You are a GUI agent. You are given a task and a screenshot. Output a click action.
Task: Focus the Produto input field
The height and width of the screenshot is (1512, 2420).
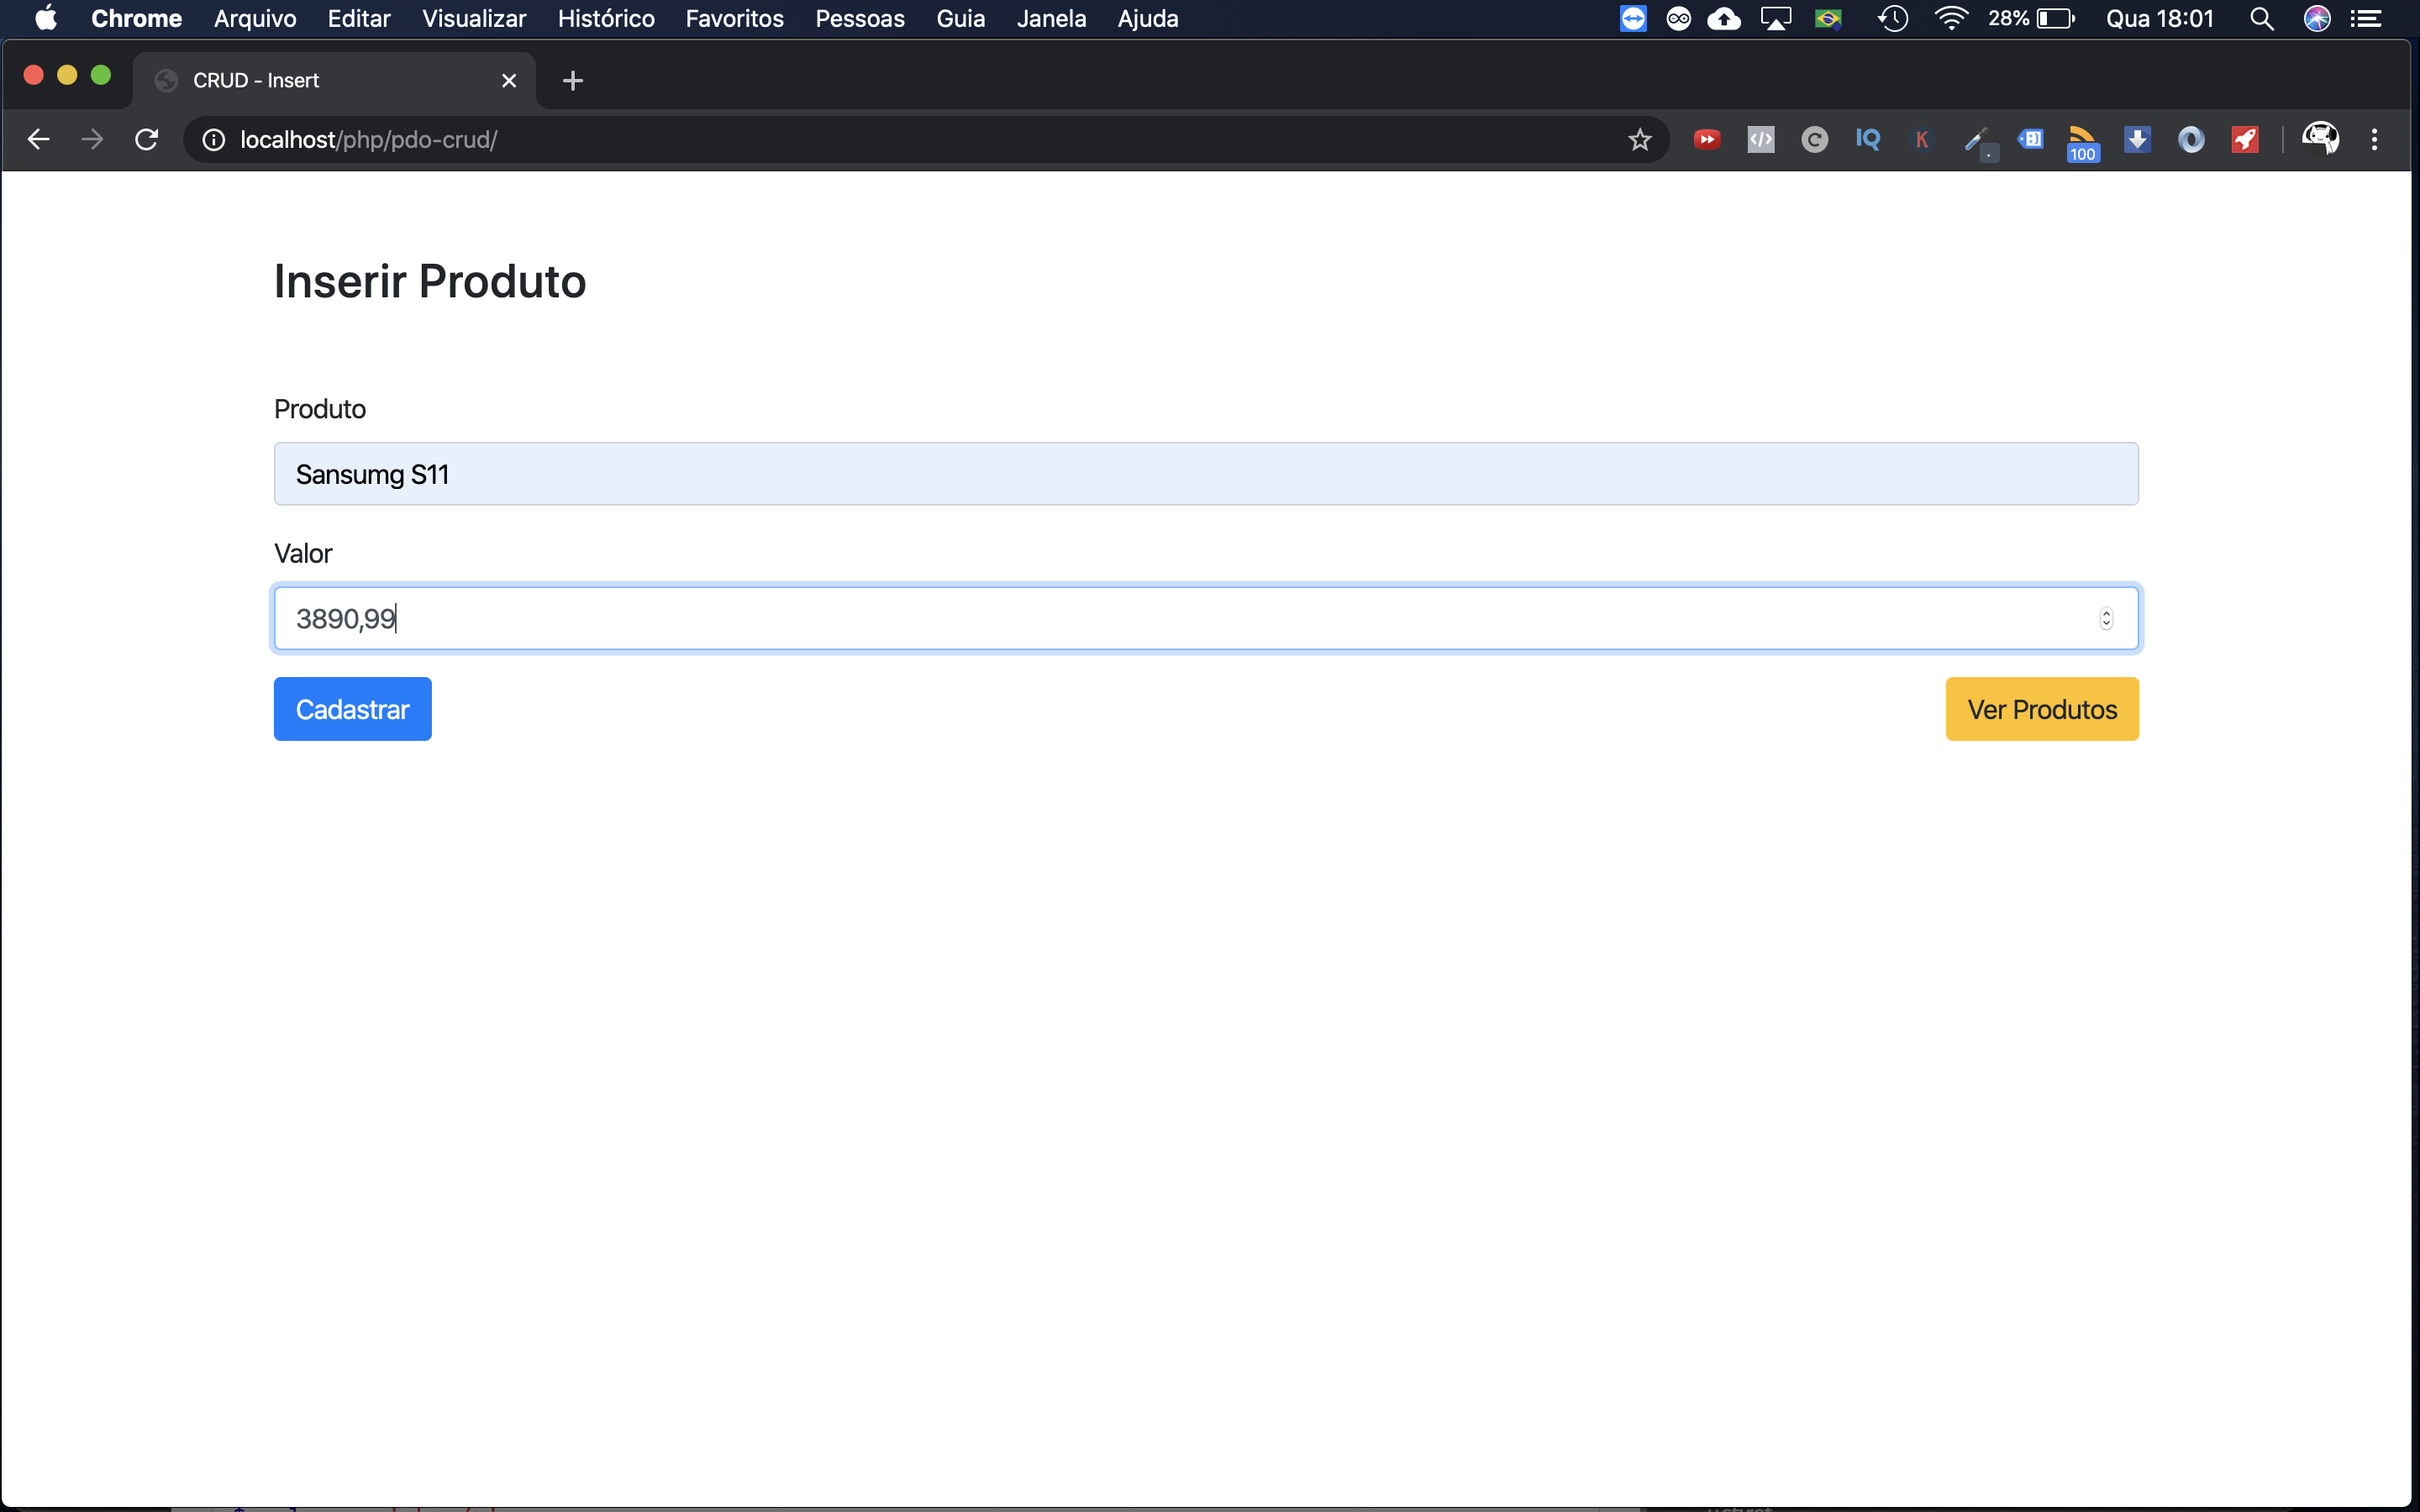coord(1205,474)
